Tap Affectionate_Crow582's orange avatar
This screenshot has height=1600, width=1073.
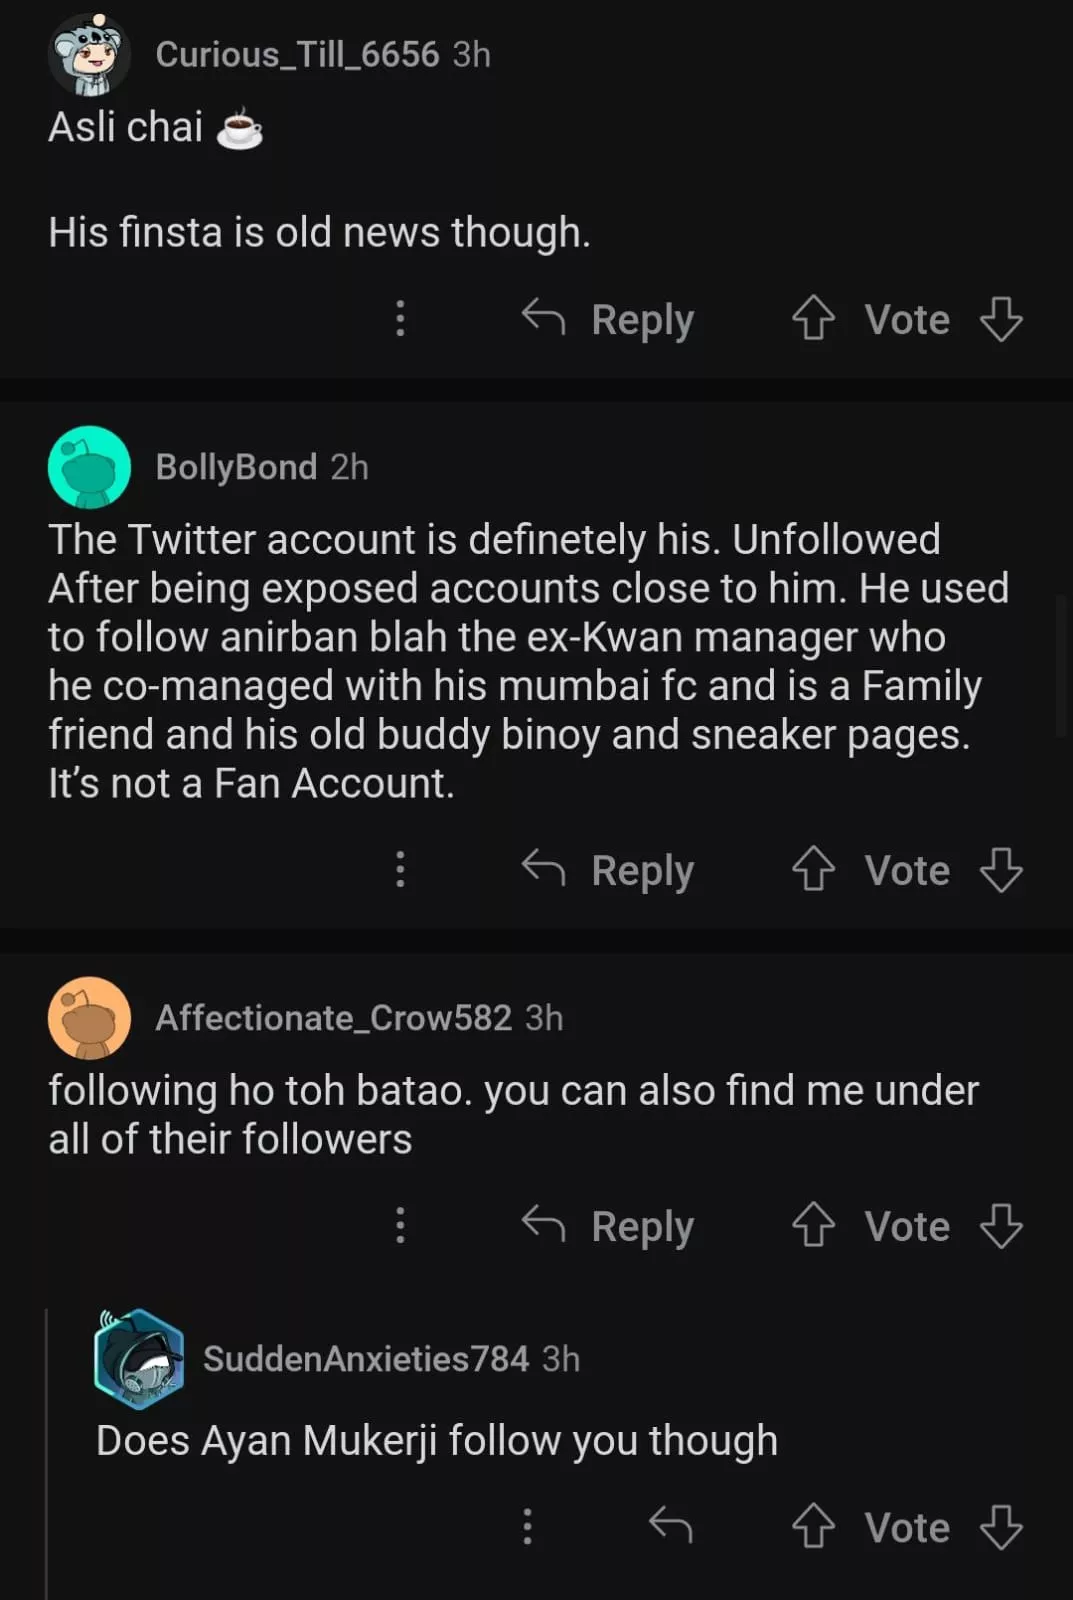(x=89, y=1018)
